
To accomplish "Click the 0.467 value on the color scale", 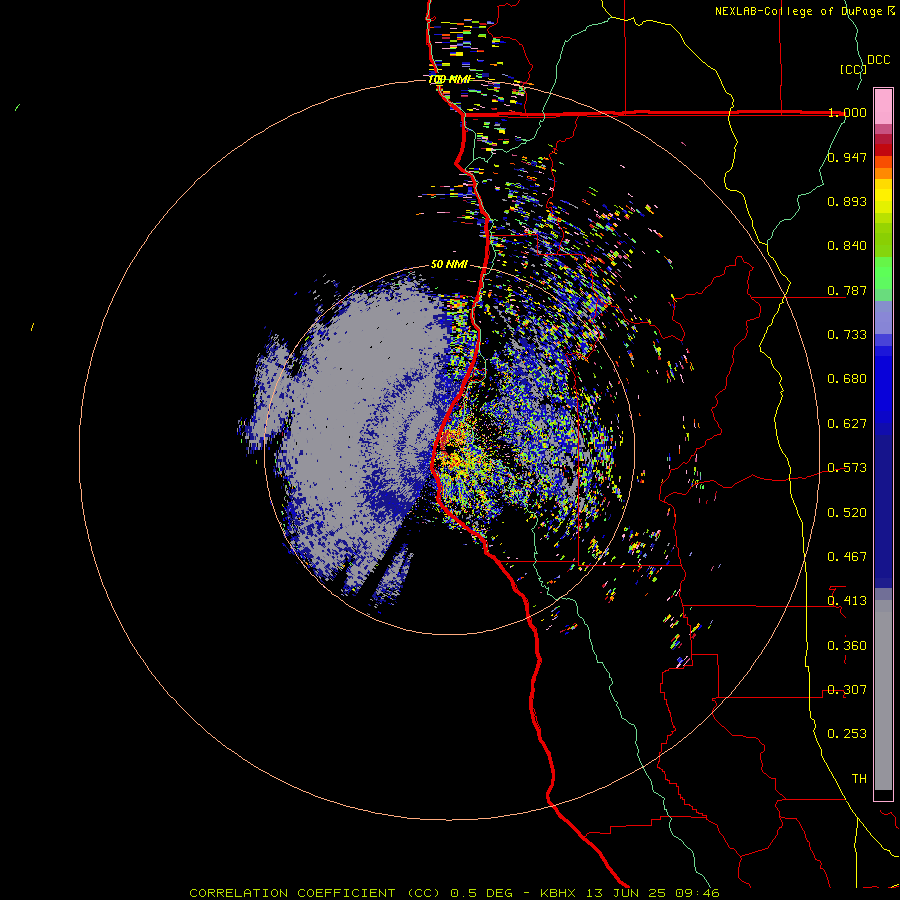I will coord(847,557).
